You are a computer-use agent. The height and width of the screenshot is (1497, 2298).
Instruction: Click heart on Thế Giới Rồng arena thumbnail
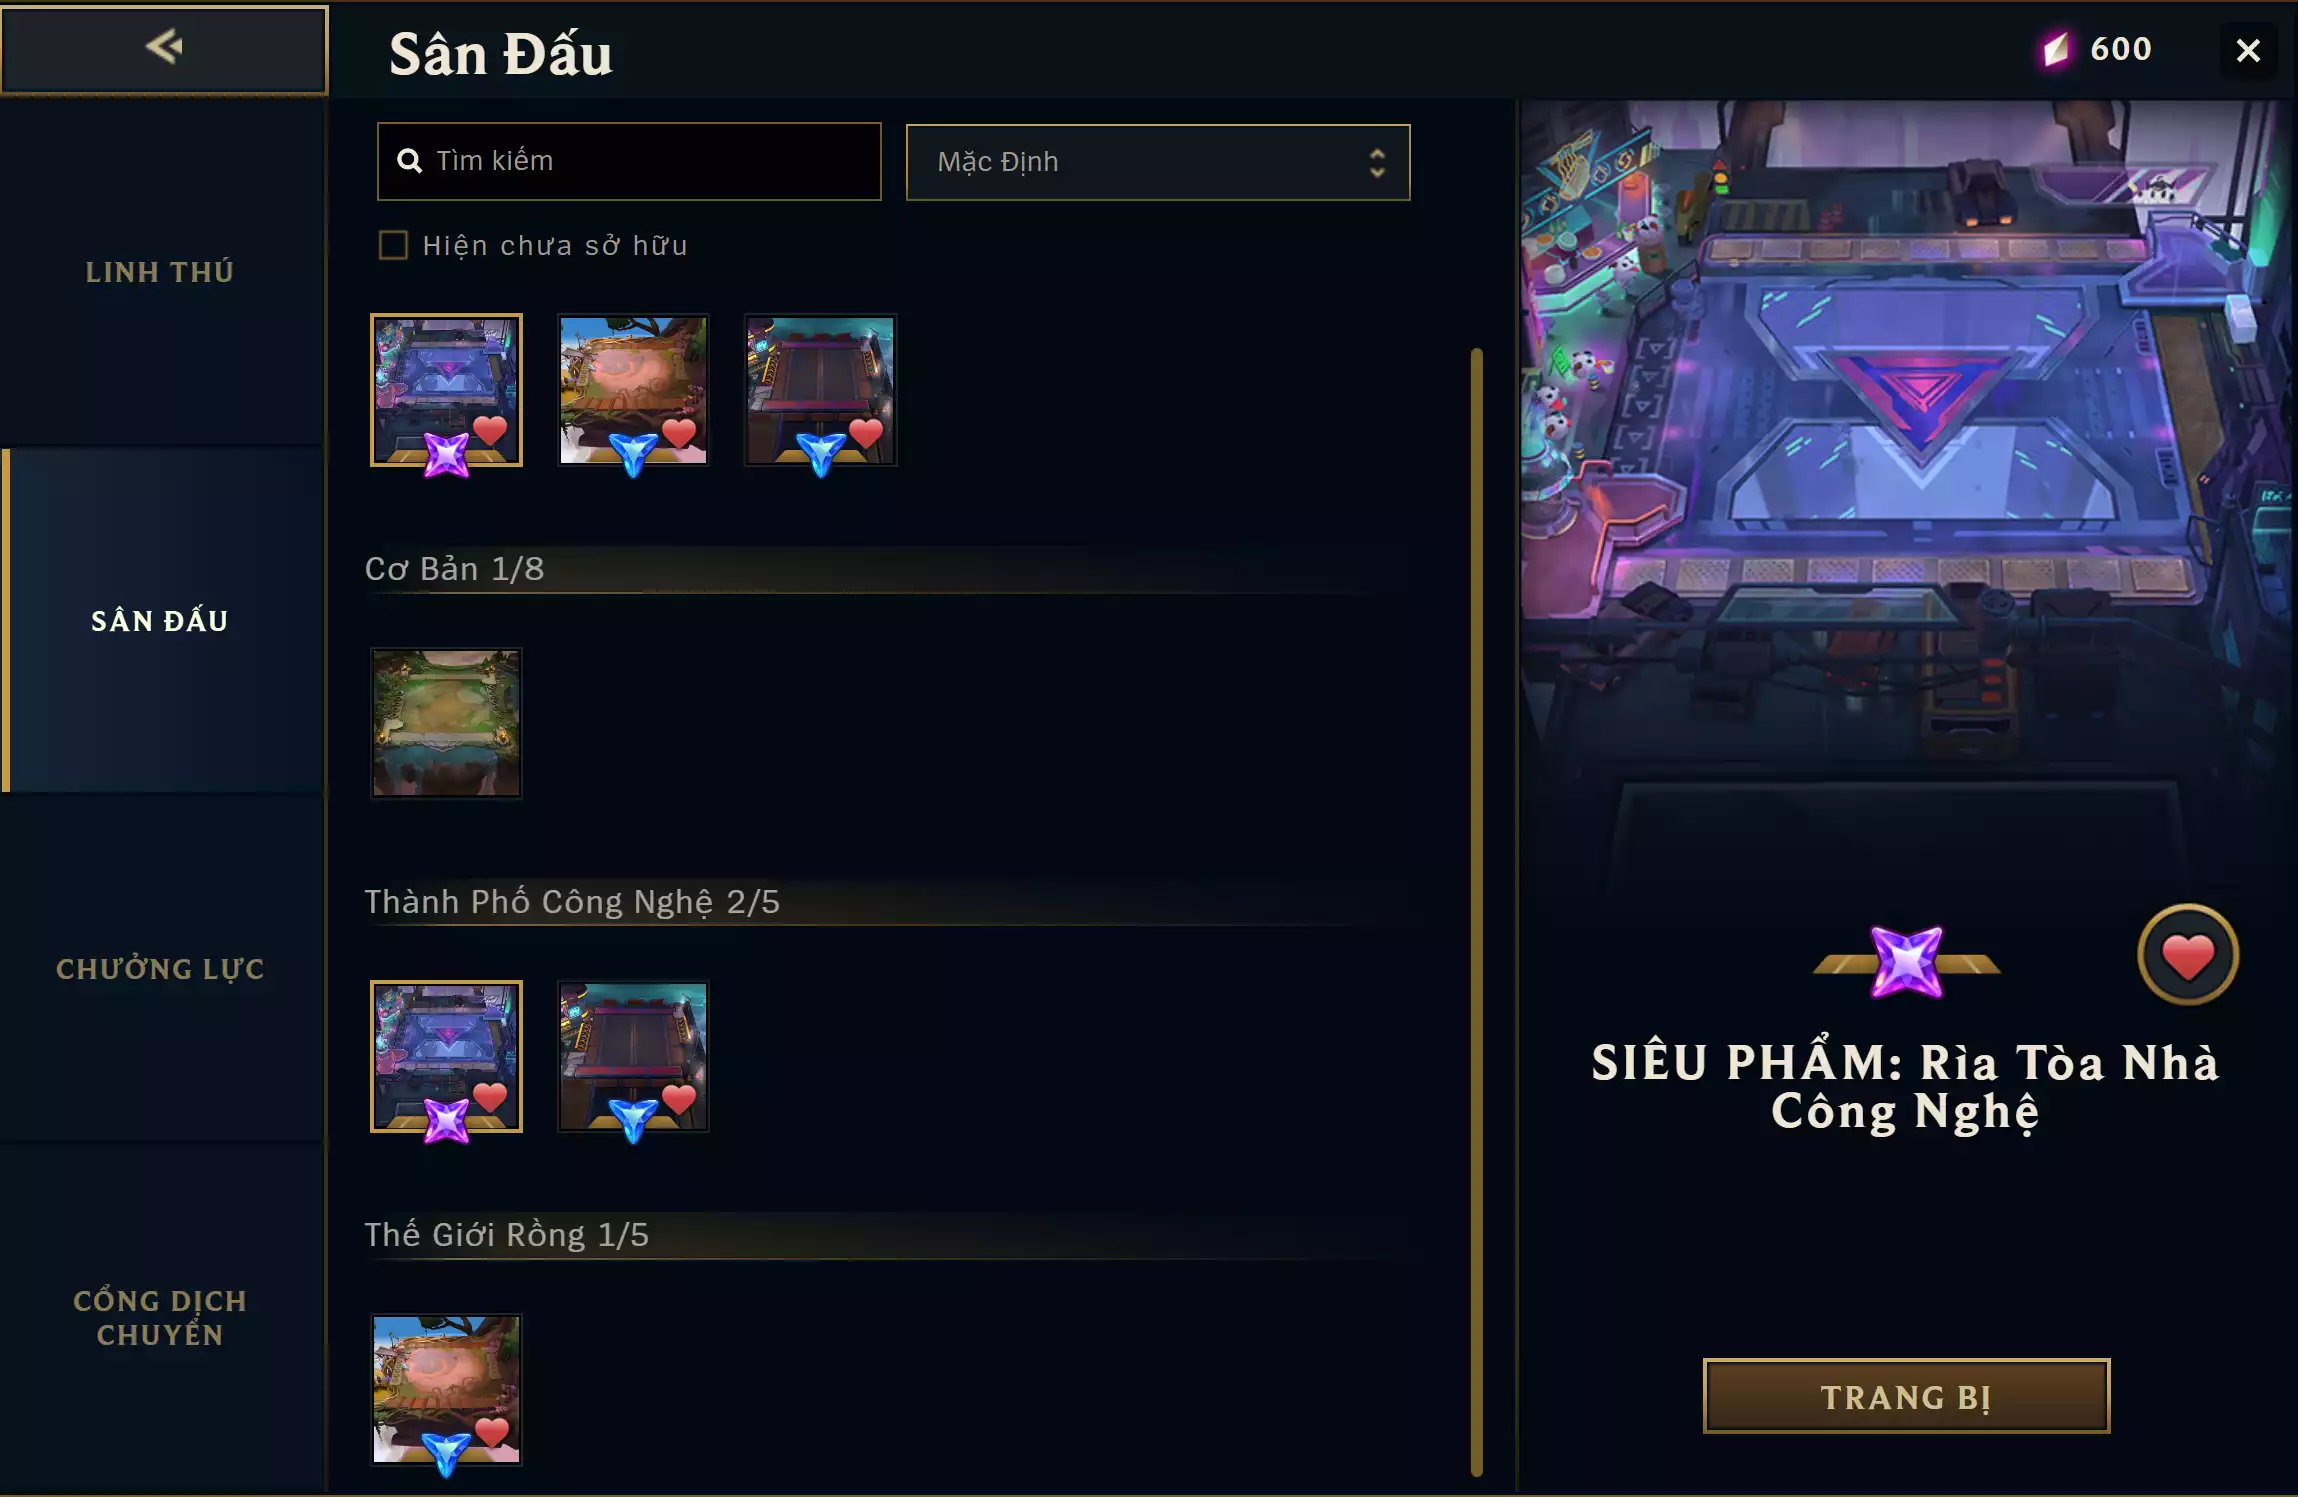tap(492, 1432)
